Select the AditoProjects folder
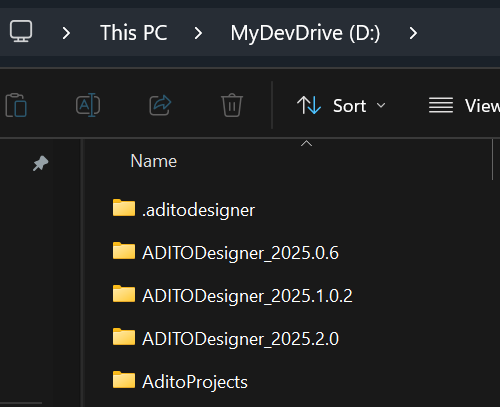 click(x=180, y=382)
